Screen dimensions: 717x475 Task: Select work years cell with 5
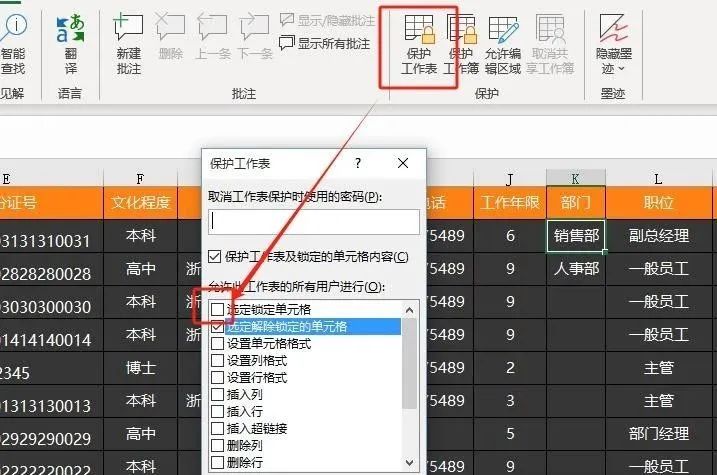point(510,433)
